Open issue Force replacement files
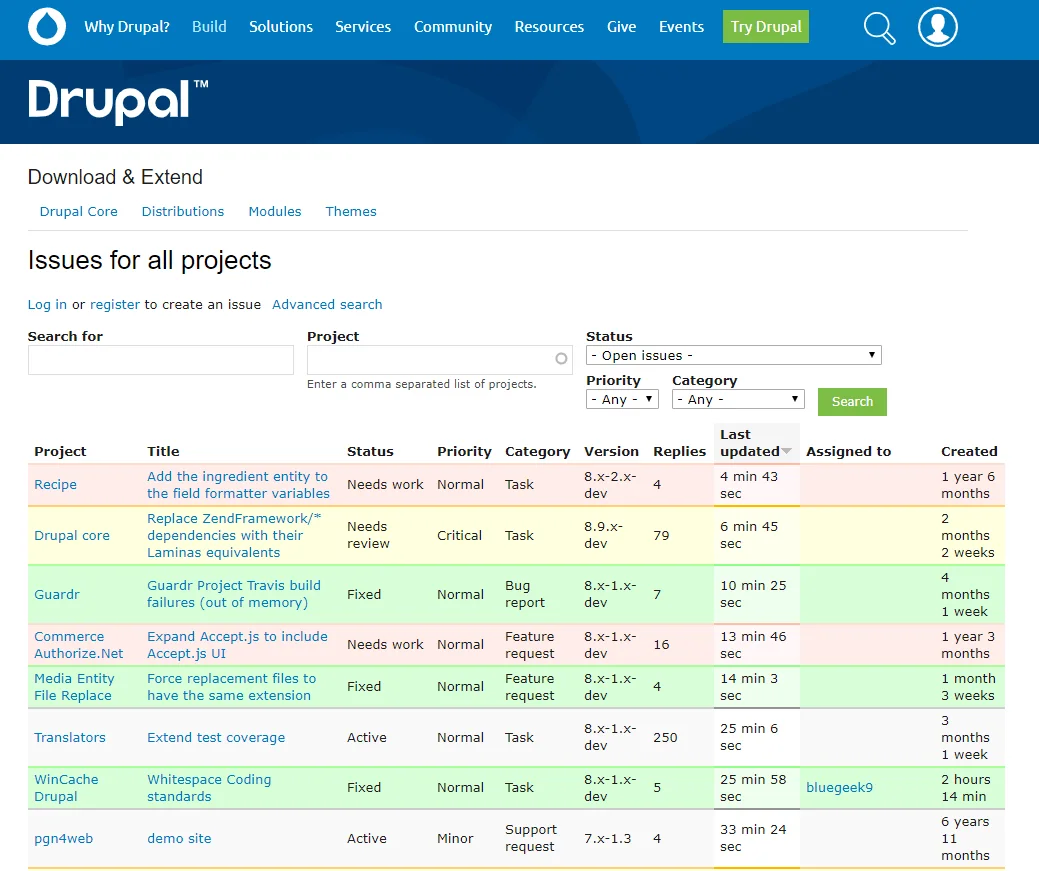 (x=232, y=687)
